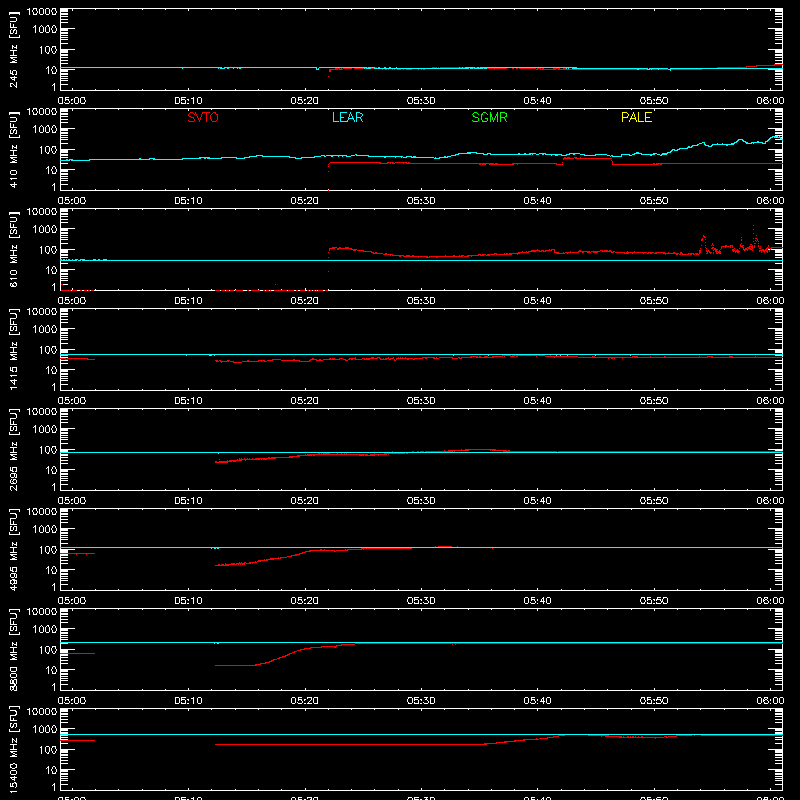
Task: Click 05:10 time label under 8800 MHz plot
Action: pos(188,701)
